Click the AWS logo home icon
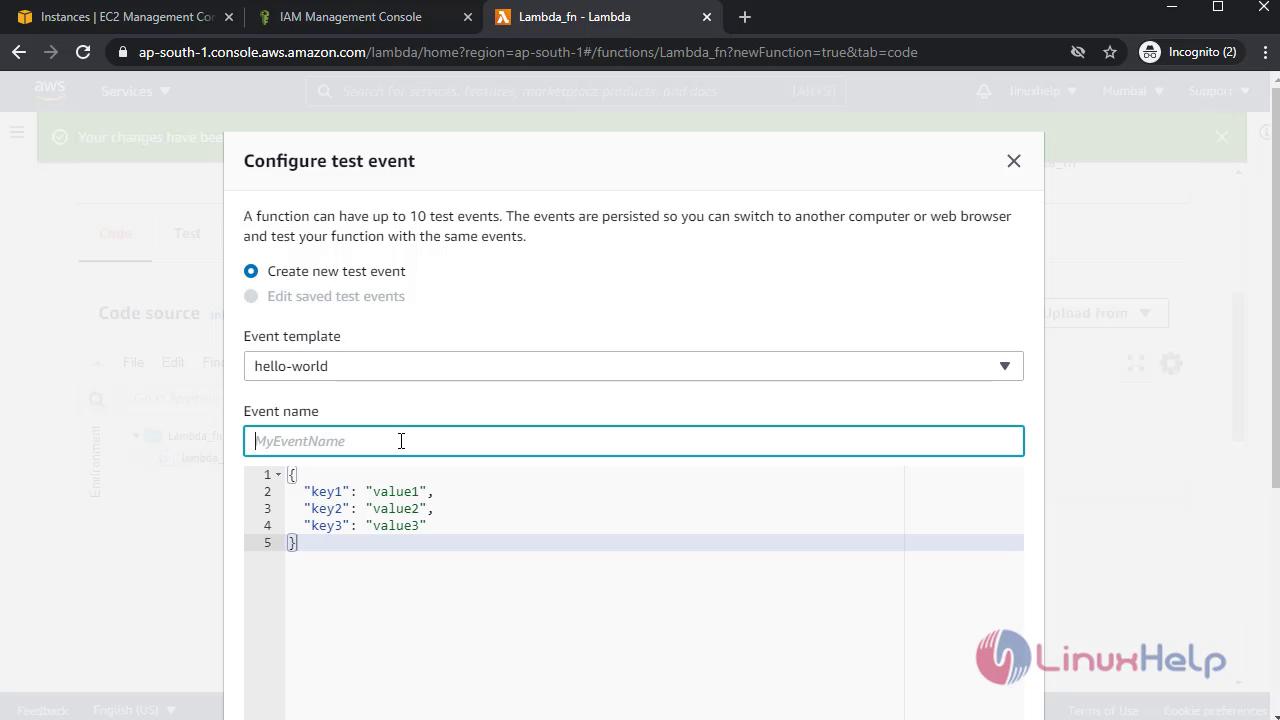Viewport: 1280px width, 720px height. click(50, 91)
